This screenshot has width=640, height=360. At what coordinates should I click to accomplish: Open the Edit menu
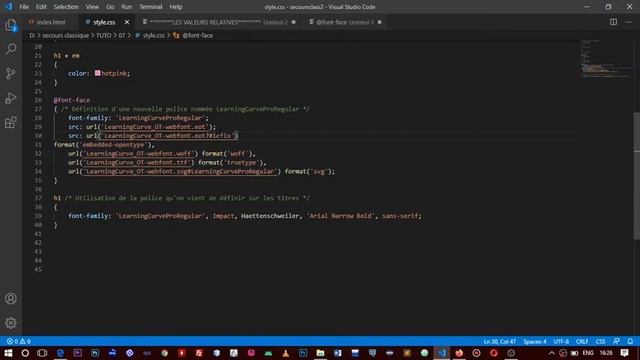[41, 7]
